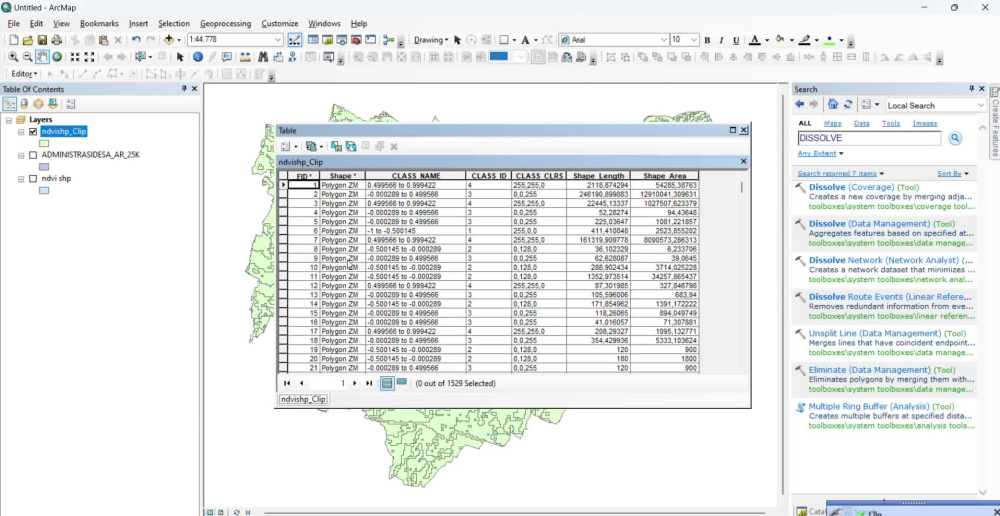
Task: Check the ADMINISTRASIDESA_AR_25K layer checkbox
Action: (33, 155)
